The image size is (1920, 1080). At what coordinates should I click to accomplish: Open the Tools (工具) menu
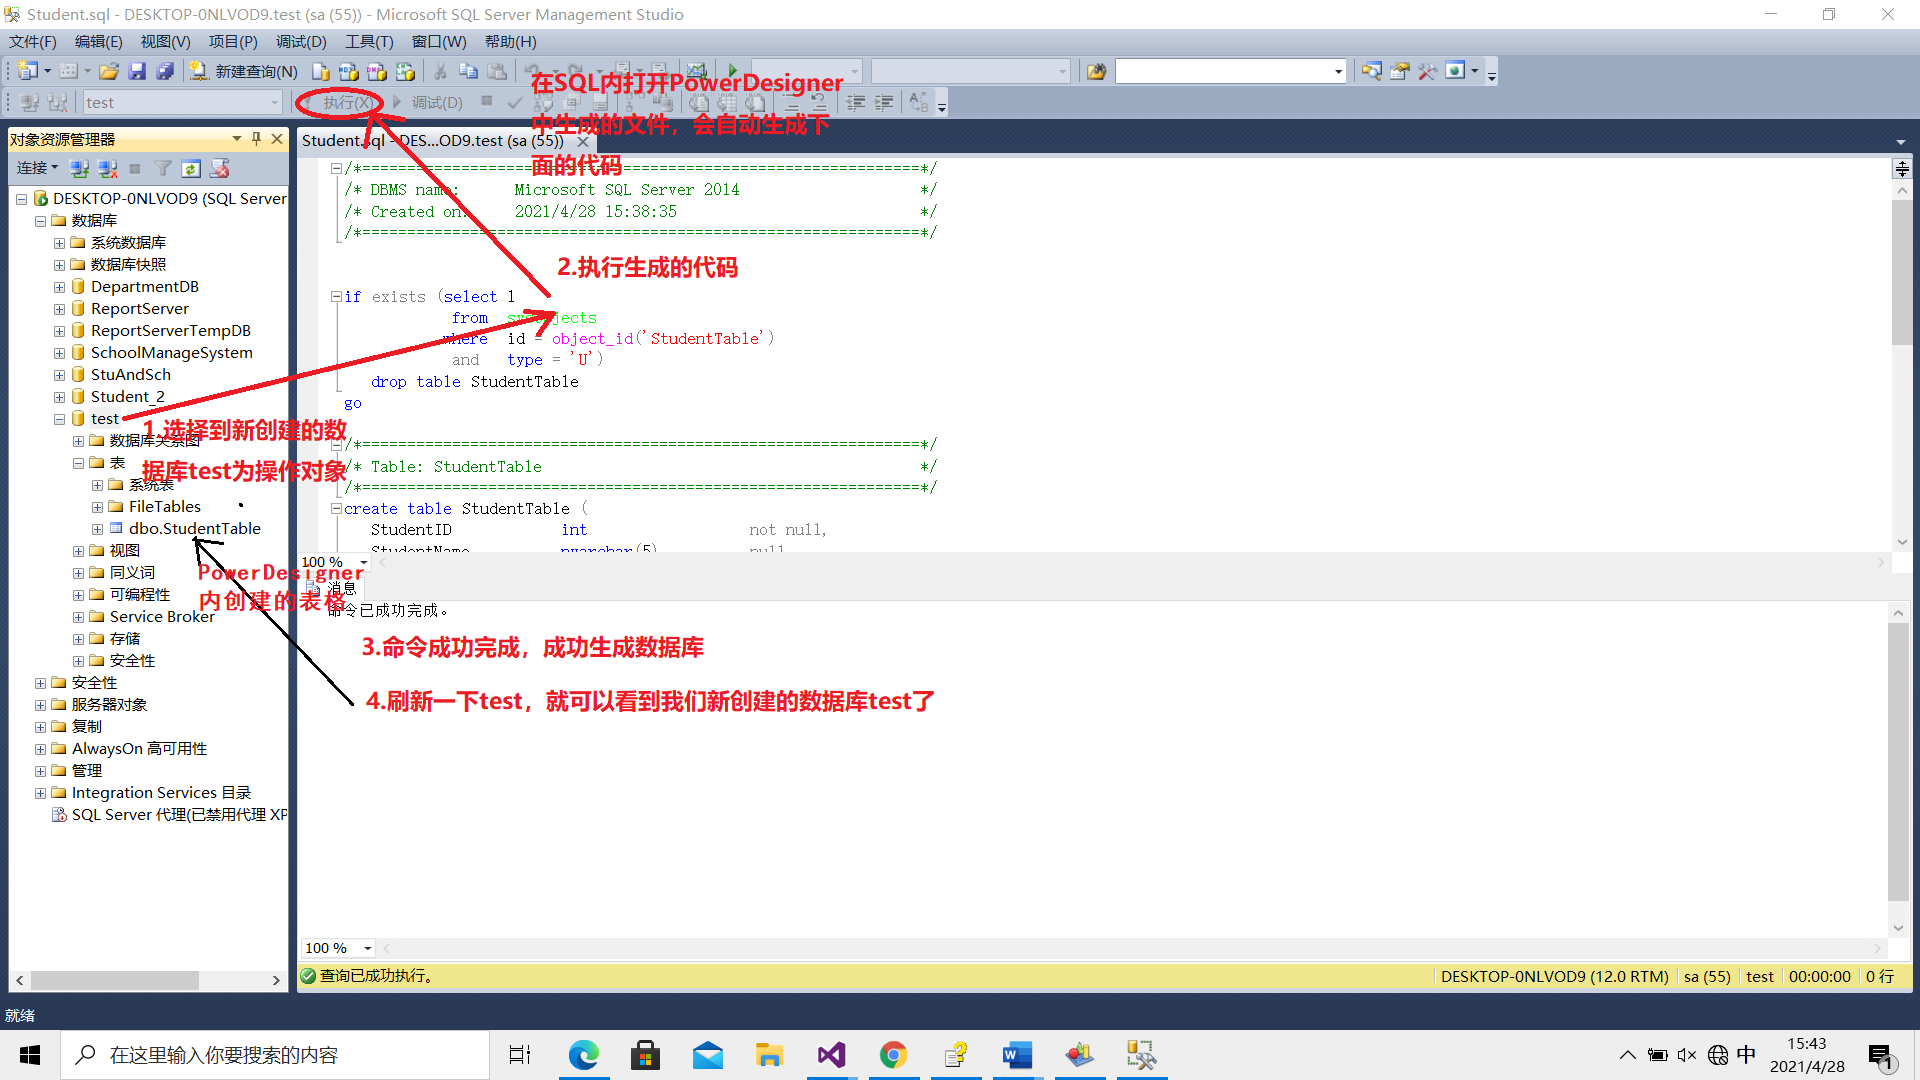click(369, 41)
